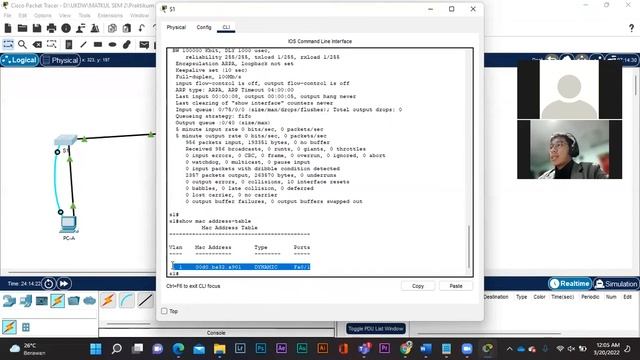Choose the Place Note tool
Viewport: 640px width, 360px height.
69,44
